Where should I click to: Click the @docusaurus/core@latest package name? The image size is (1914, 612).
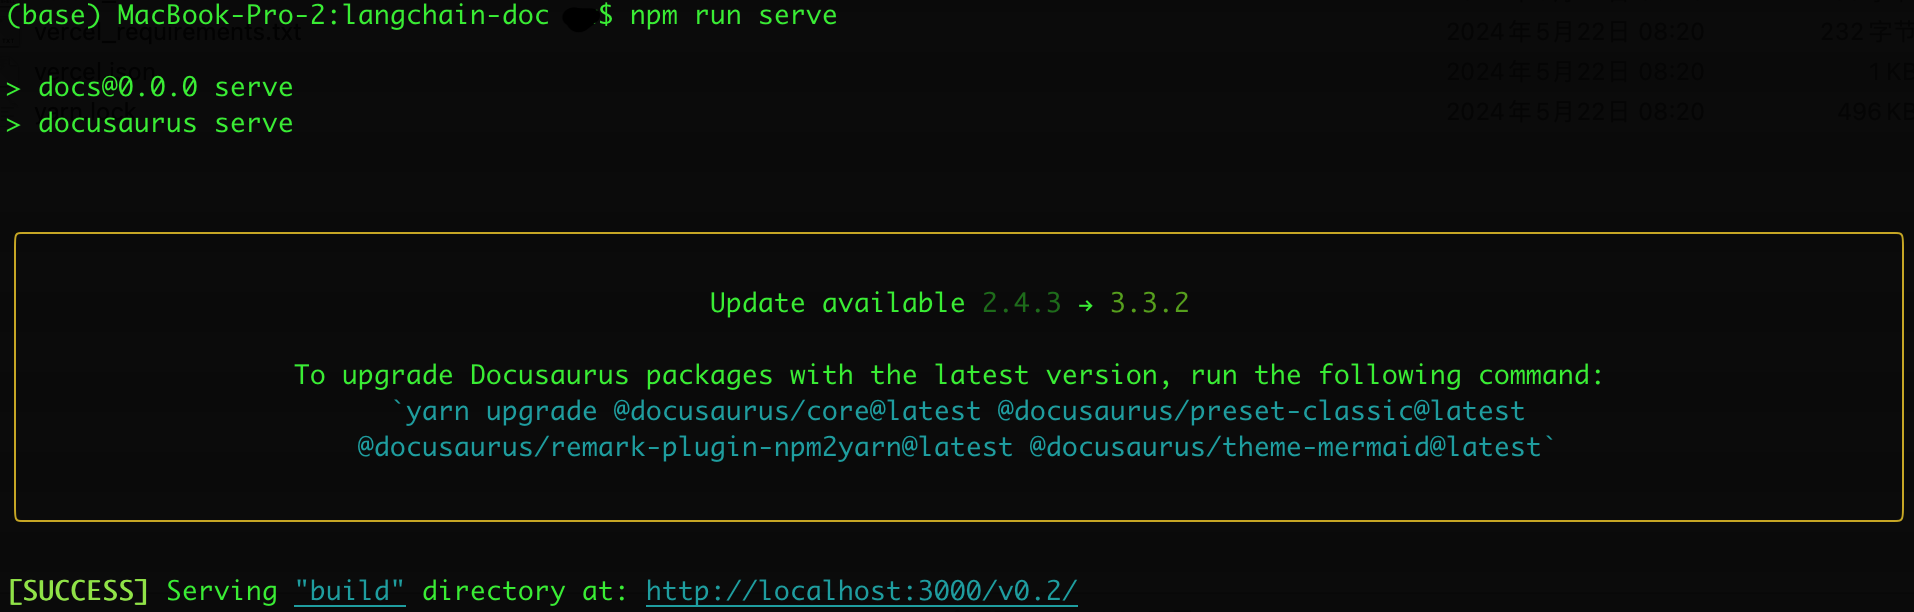click(x=797, y=411)
